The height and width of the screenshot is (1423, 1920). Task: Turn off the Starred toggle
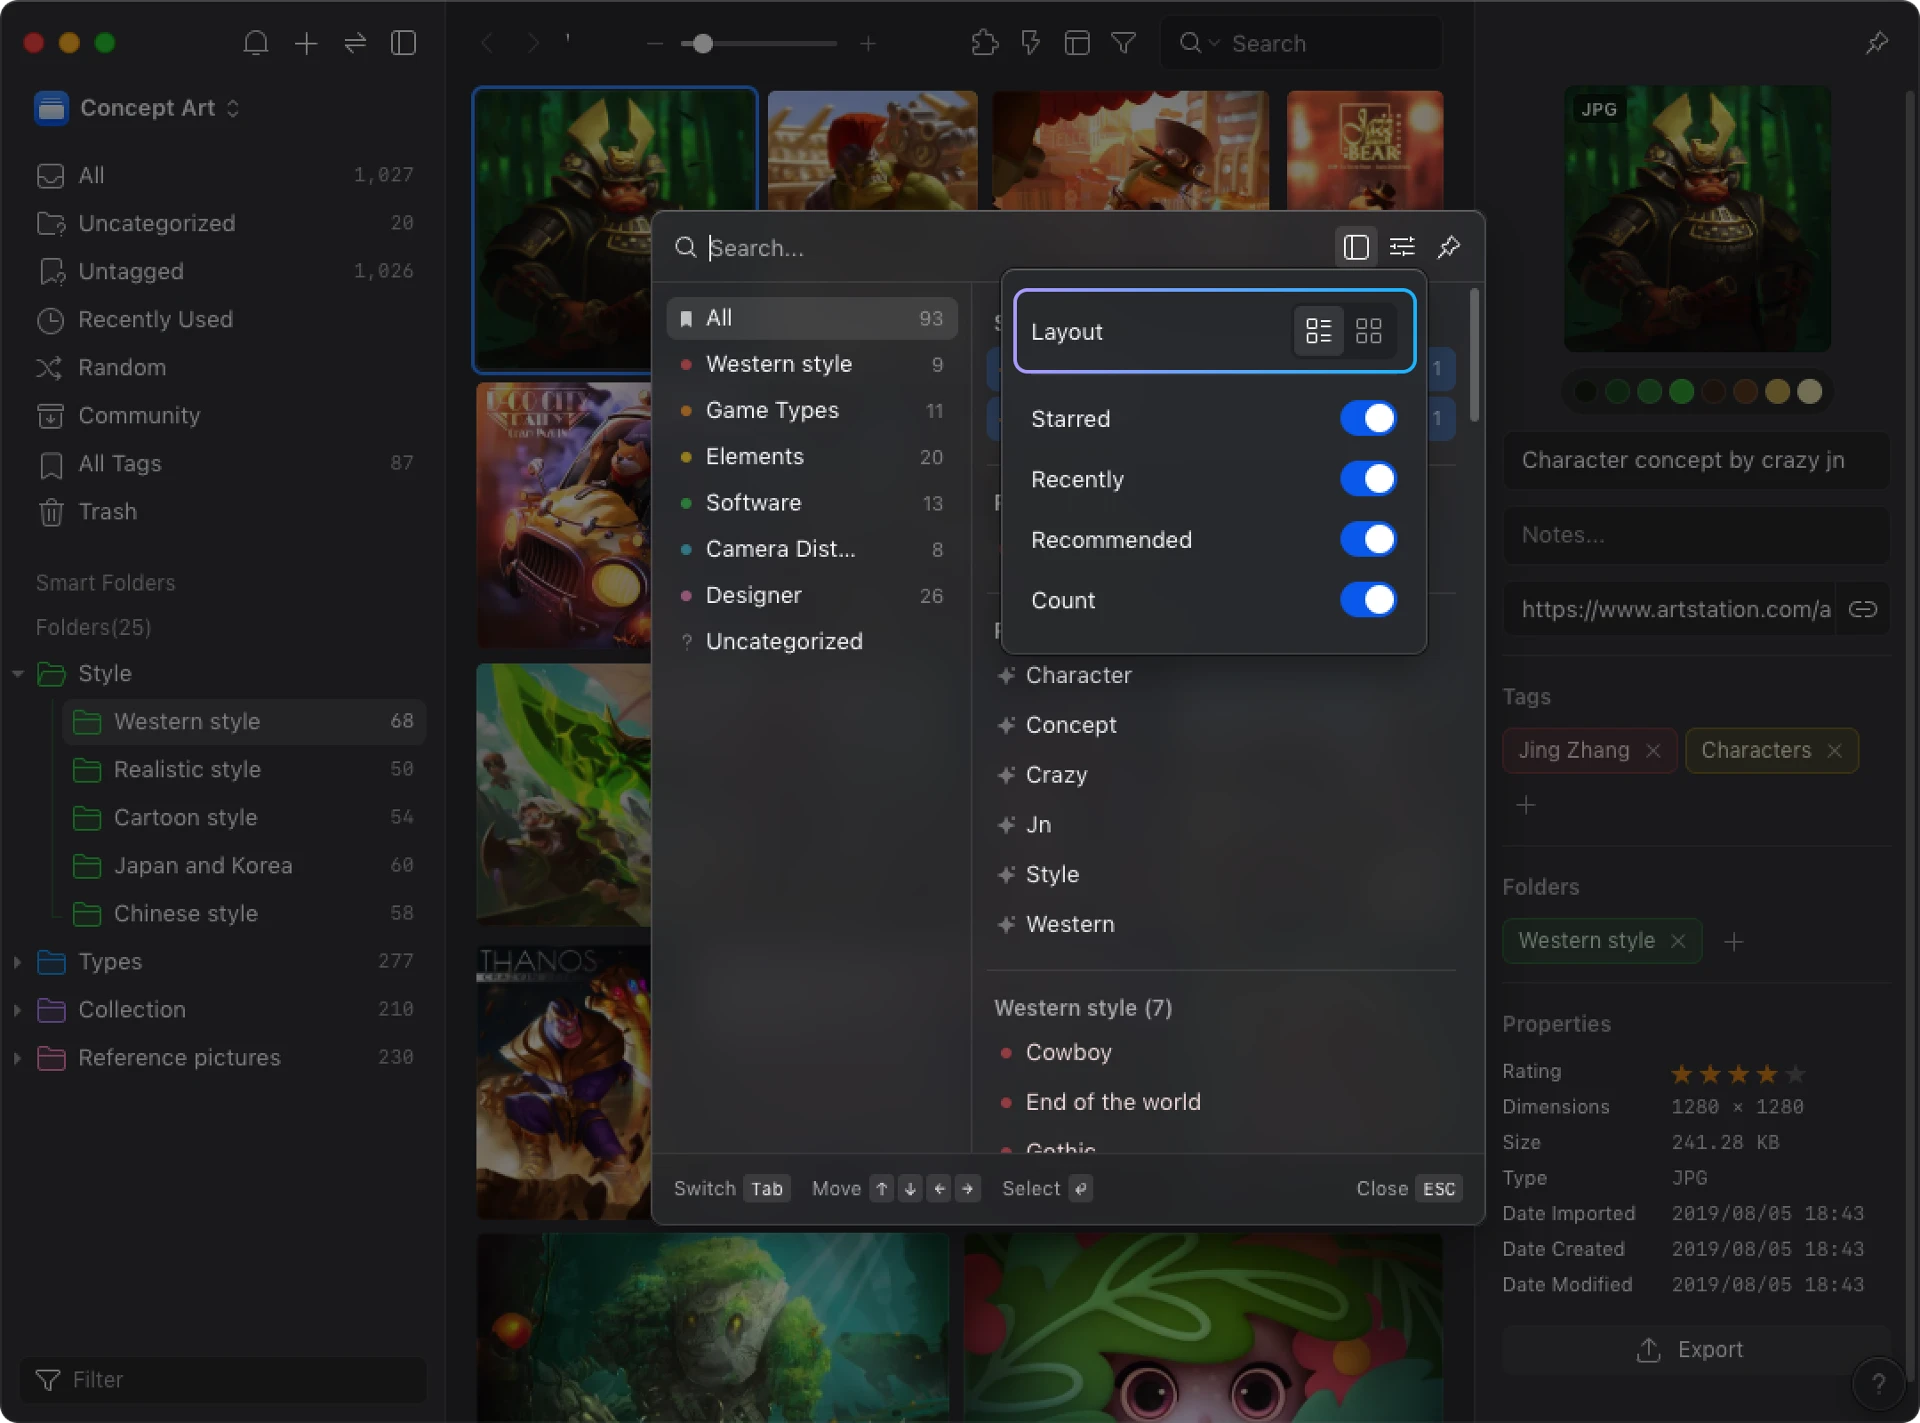click(x=1367, y=418)
